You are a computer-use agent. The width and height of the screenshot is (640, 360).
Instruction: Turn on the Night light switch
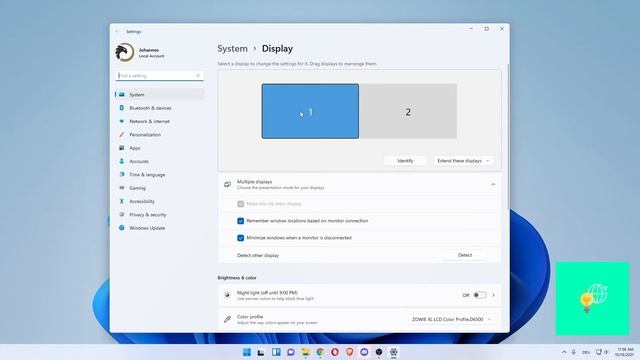pyautogui.click(x=480, y=295)
